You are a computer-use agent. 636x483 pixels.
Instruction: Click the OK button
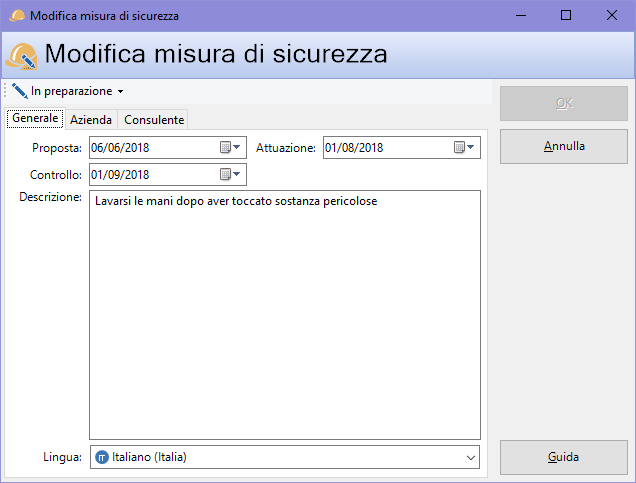tap(564, 103)
